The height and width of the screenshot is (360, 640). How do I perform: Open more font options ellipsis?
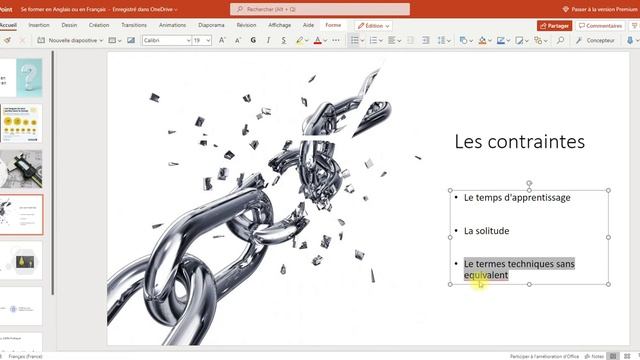pyautogui.click(x=336, y=40)
